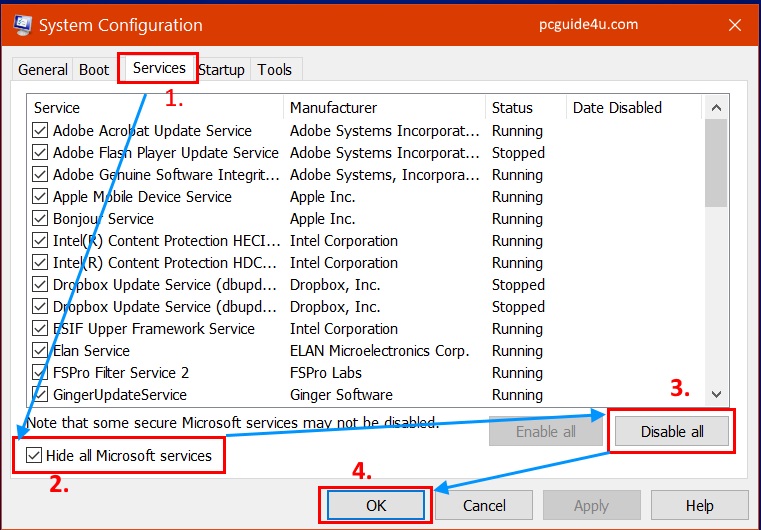Click the scrollbar down arrow in services list
Screen dimensions: 761x530
pyautogui.click(x=716, y=394)
